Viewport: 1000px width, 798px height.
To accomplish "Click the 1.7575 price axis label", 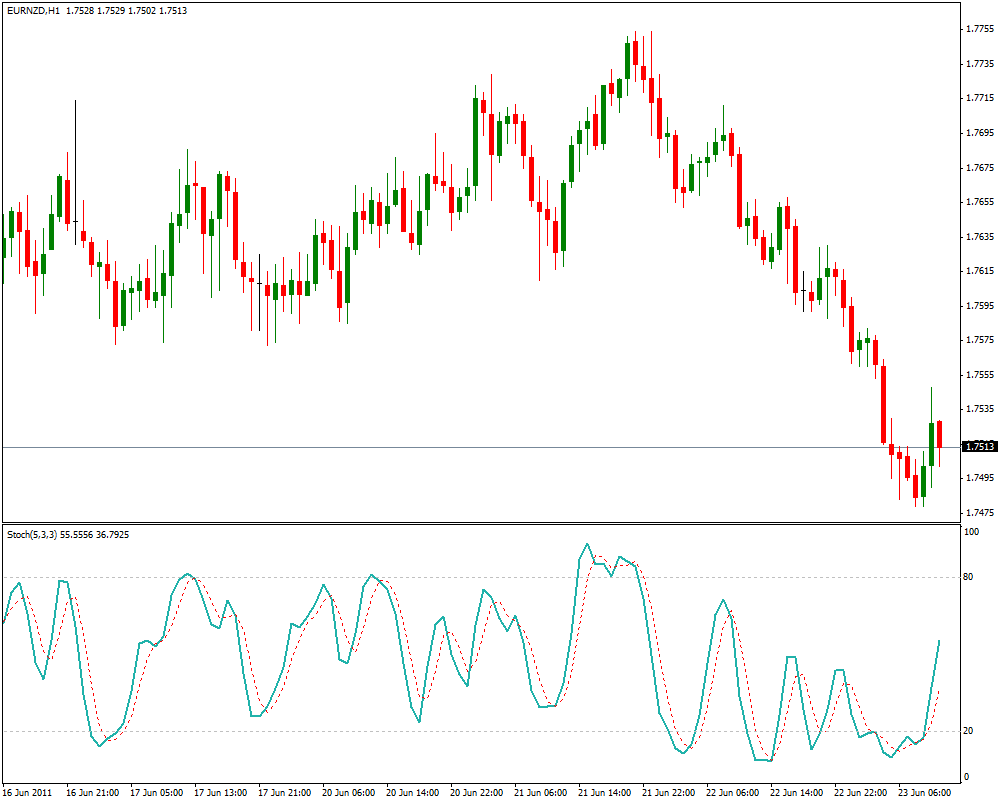I will pos(980,340).
